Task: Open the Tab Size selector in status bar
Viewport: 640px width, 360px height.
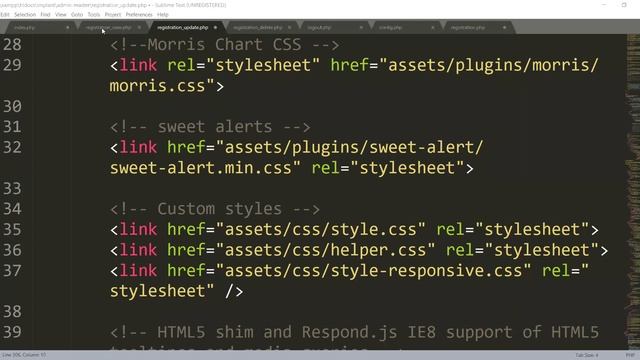Action: click(x=587, y=355)
